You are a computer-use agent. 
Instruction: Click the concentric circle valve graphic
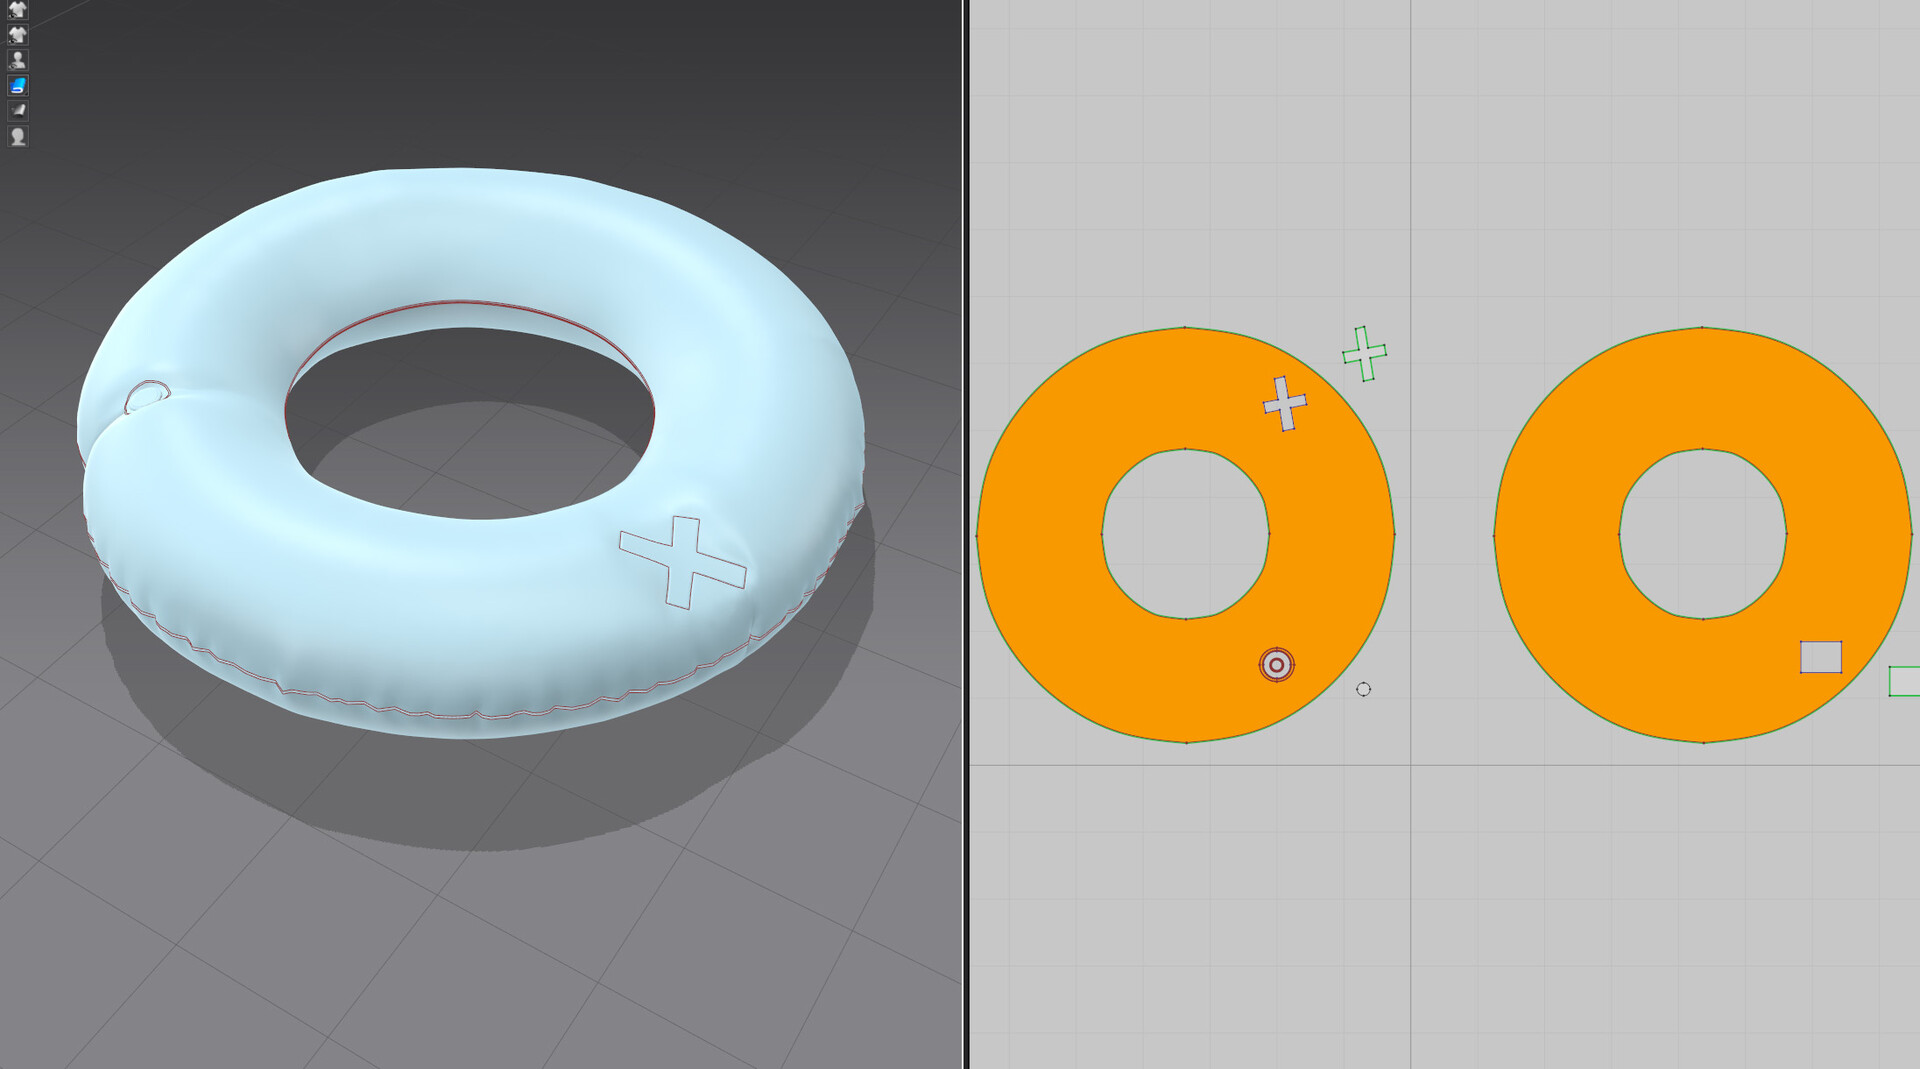[x=1277, y=663]
